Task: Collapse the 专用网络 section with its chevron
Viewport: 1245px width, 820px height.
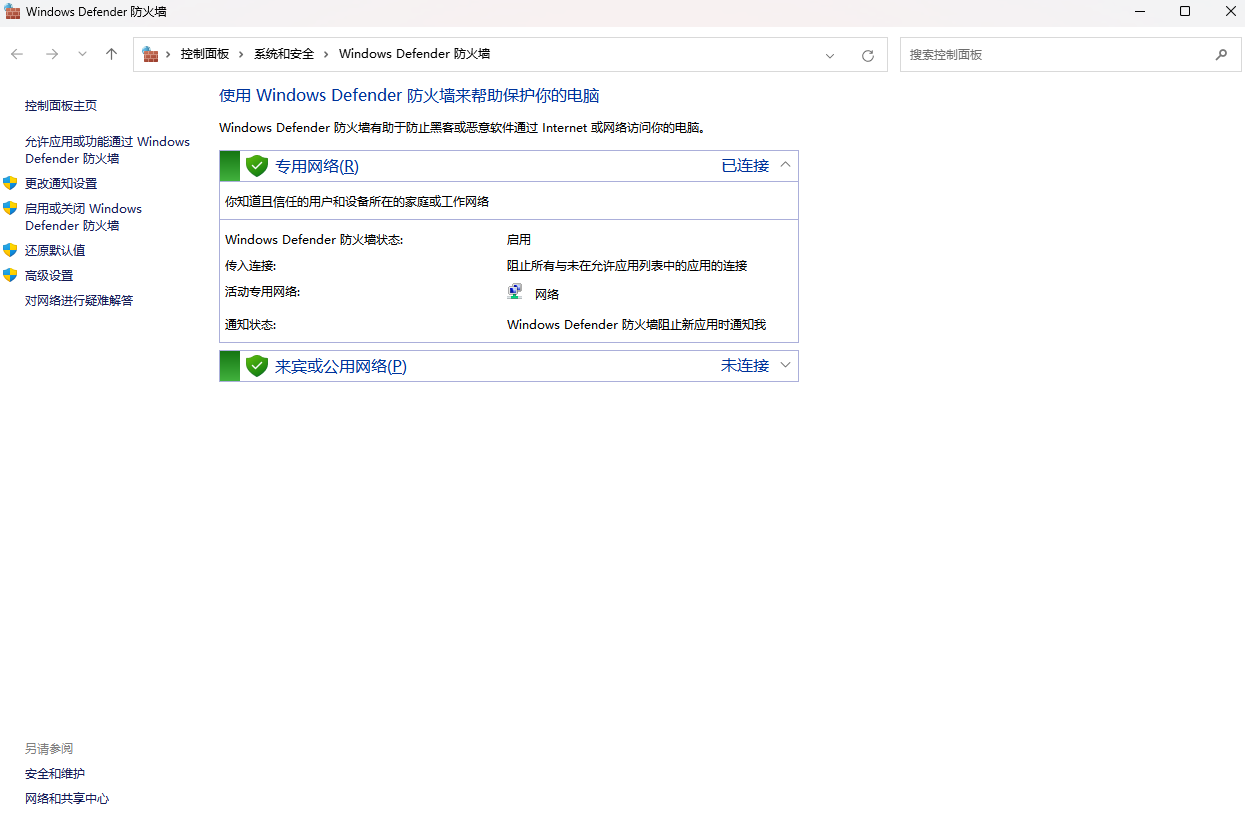Action: (785, 165)
